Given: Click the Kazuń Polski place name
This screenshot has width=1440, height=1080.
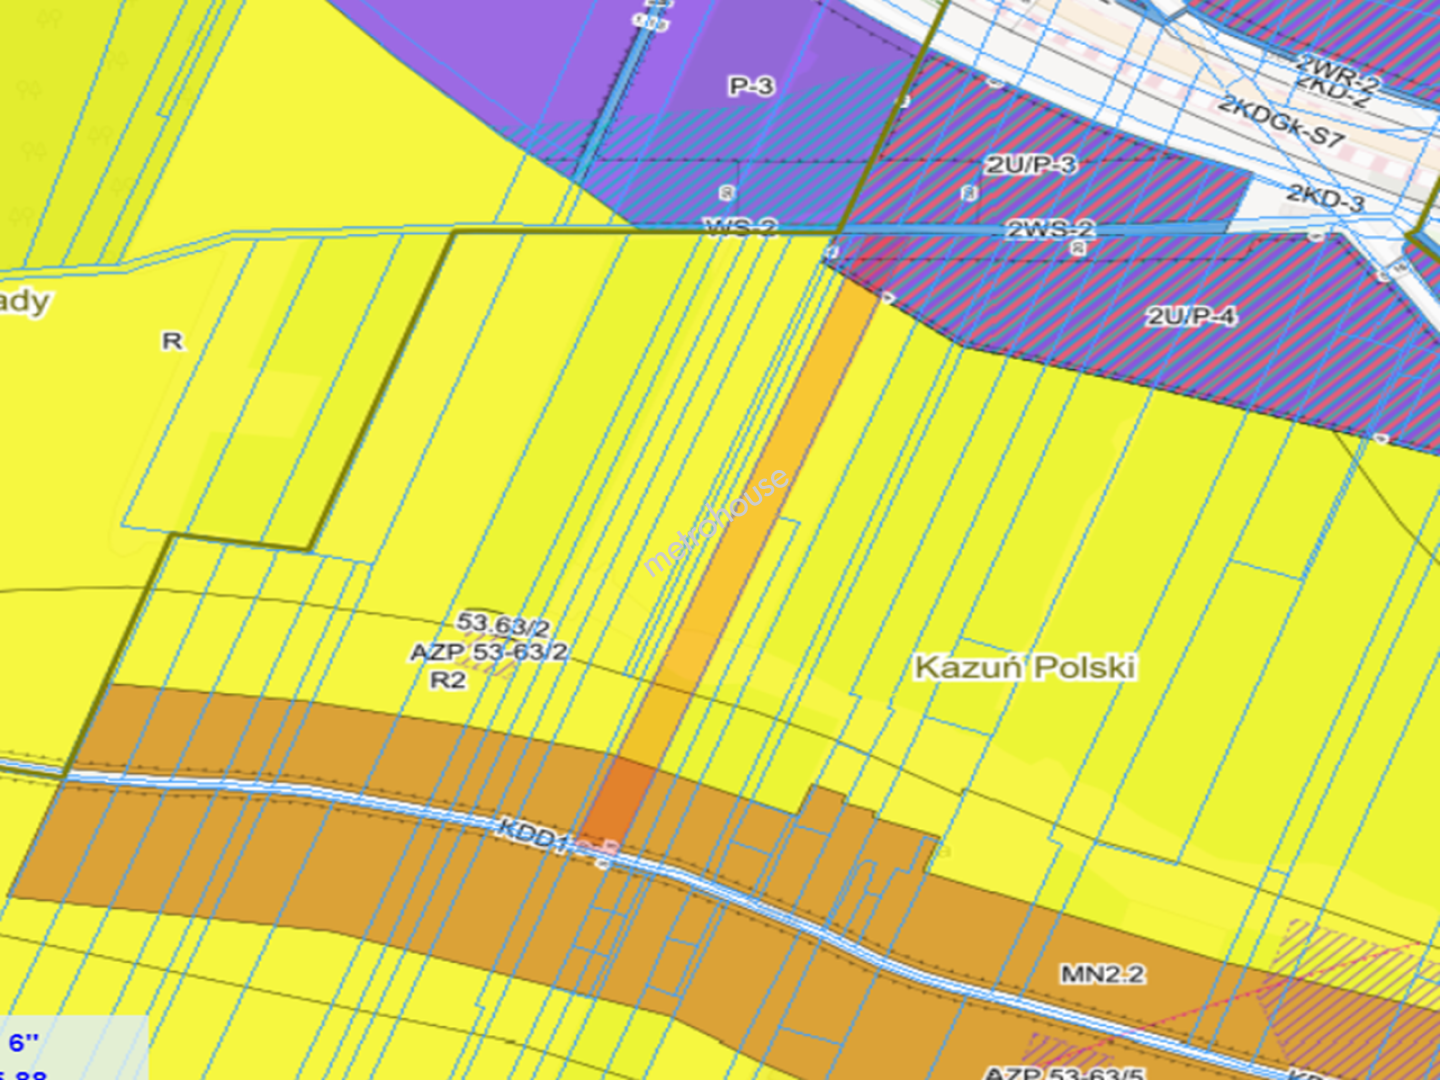Looking at the screenshot, I should (1026, 667).
